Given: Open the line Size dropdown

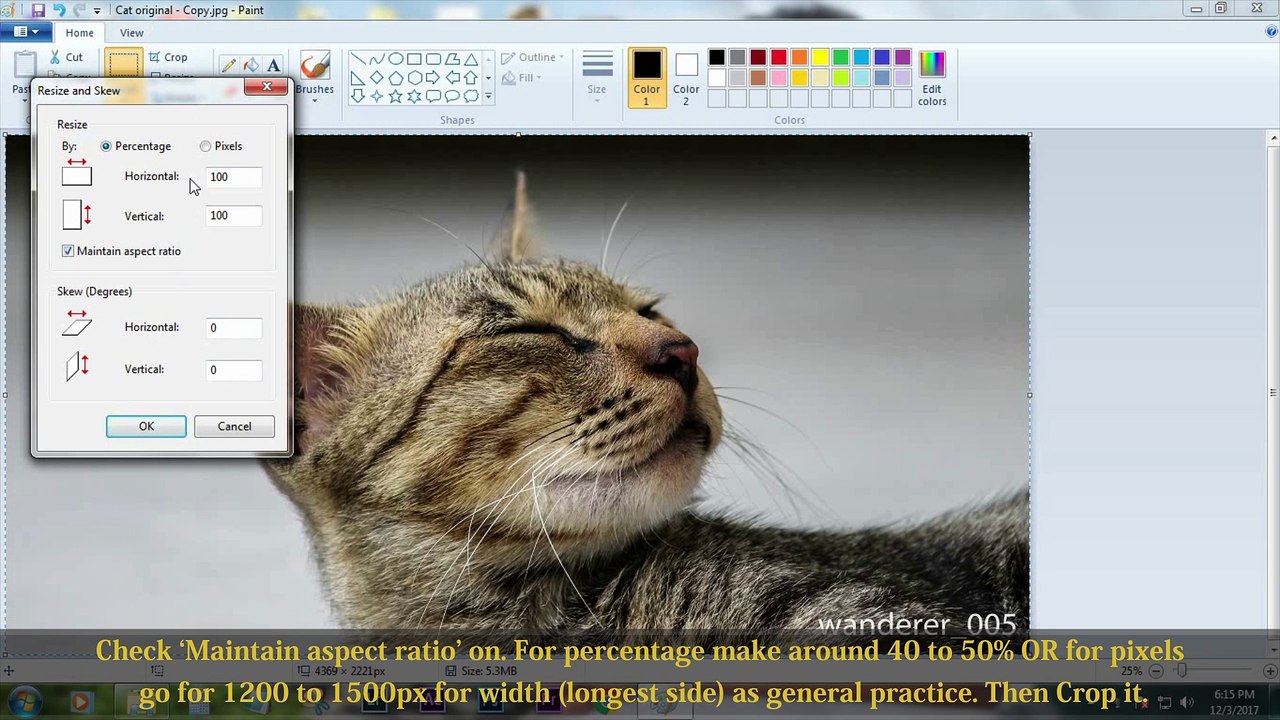Looking at the screenshot, I should (597, 75).
